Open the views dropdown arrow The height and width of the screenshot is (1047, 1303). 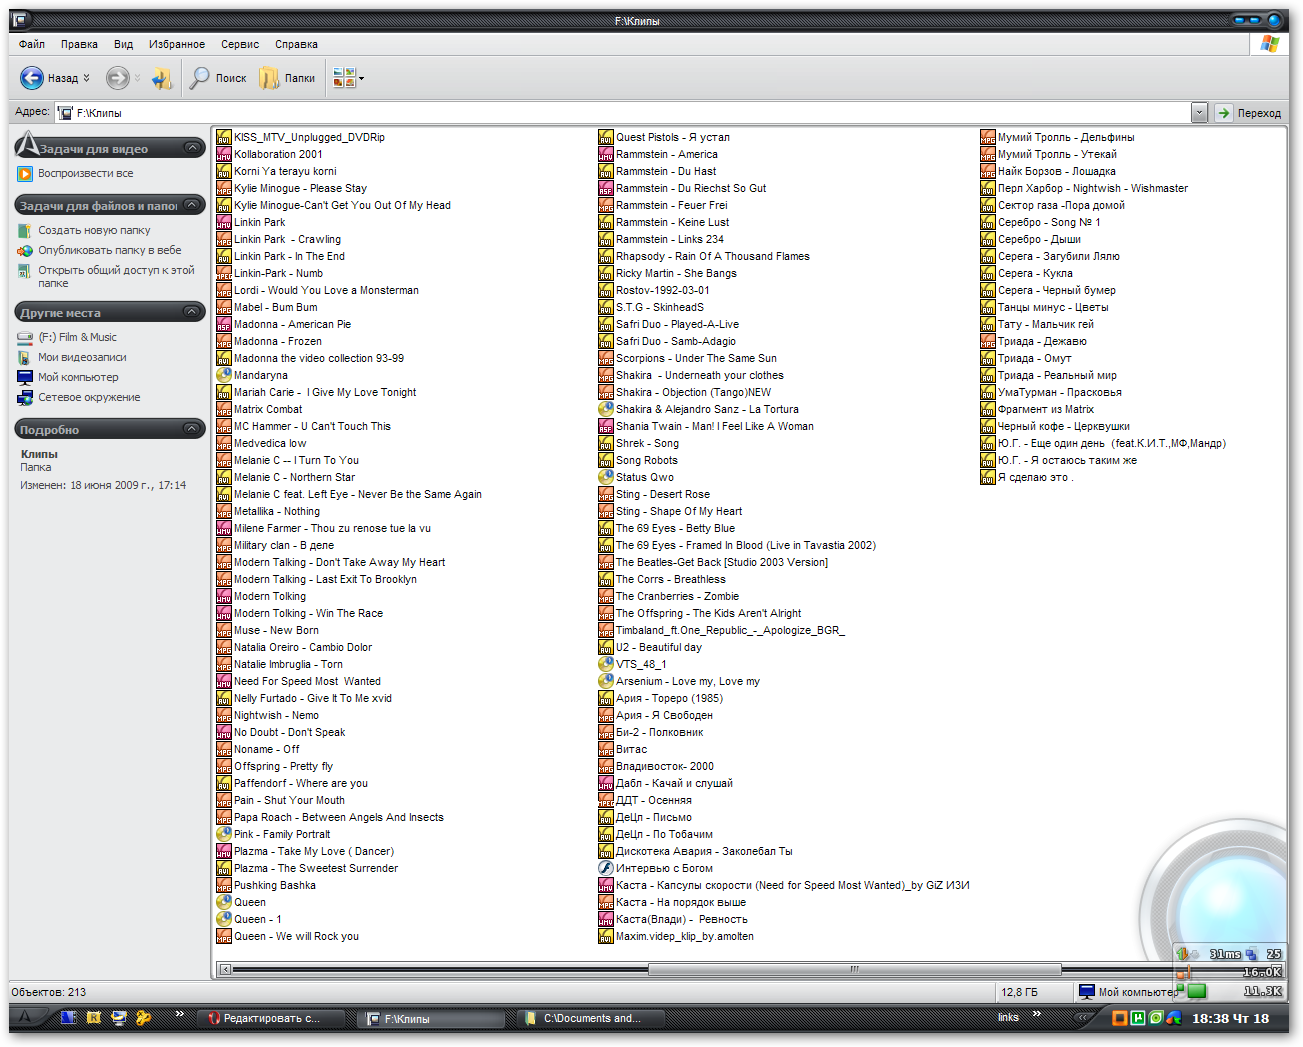362,77
